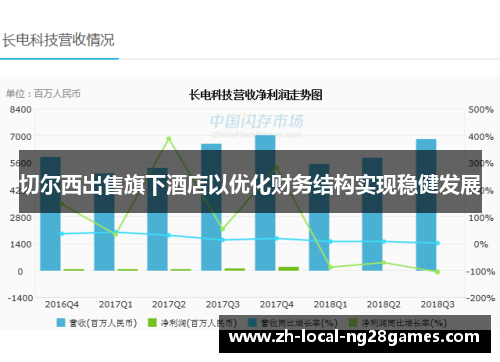The width and height of the screenshot is (500, 362).
Task: Click the green 净利润 legend swatch
Action: click(x=152, y=322)
